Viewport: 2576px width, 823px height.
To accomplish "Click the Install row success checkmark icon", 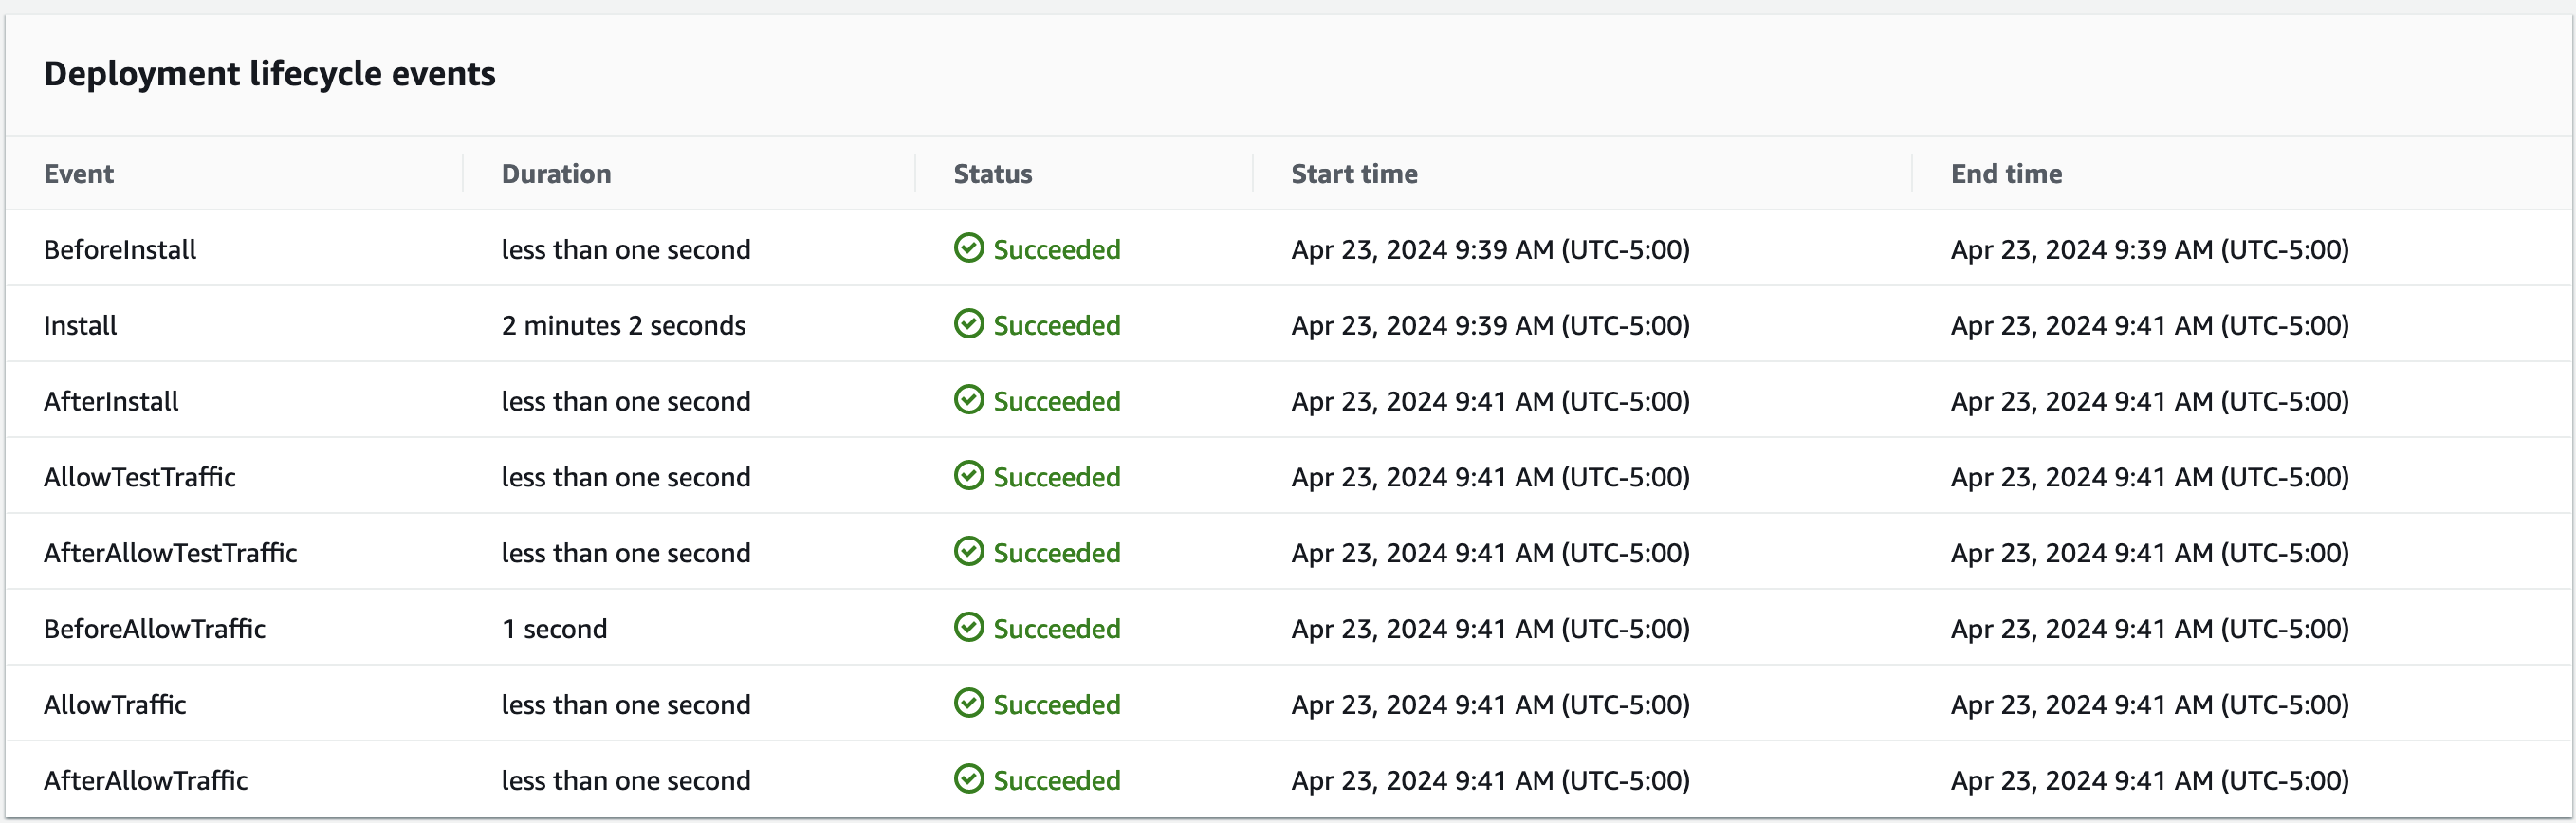I will click(x=968, y=324).
